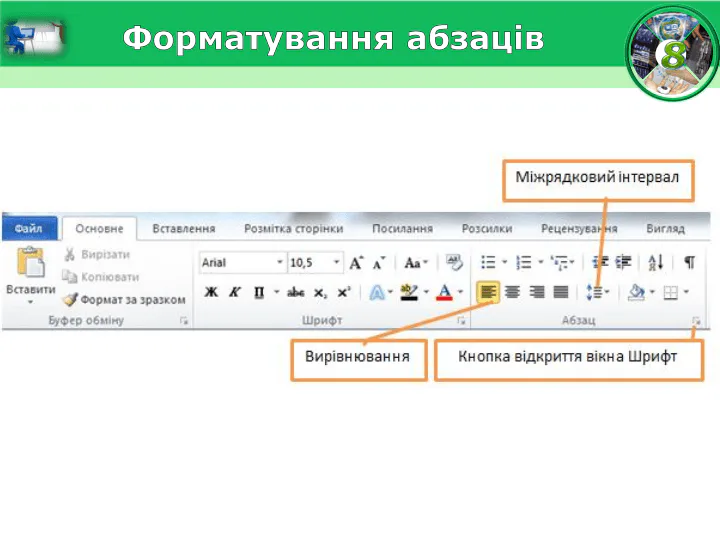The width and height of the screenshot is (720, 540).
Task: Show paragraph marks with the pilcrow icon
Action: (x=689, y=263)
